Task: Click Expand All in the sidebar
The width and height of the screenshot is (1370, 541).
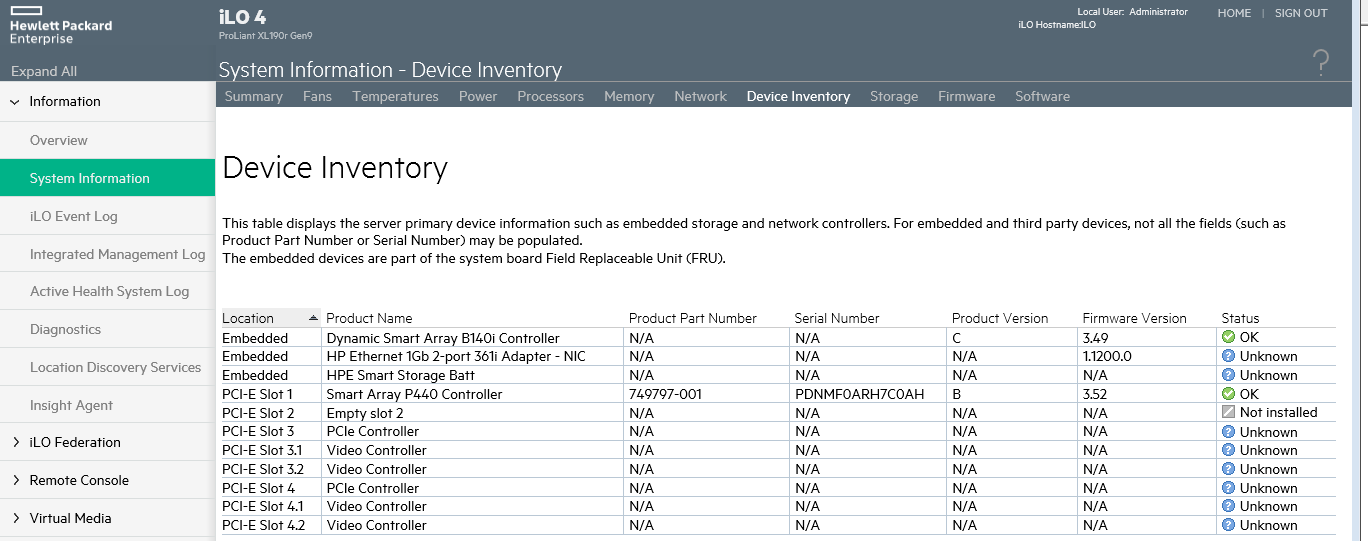Action: click(x=44, y=71)
